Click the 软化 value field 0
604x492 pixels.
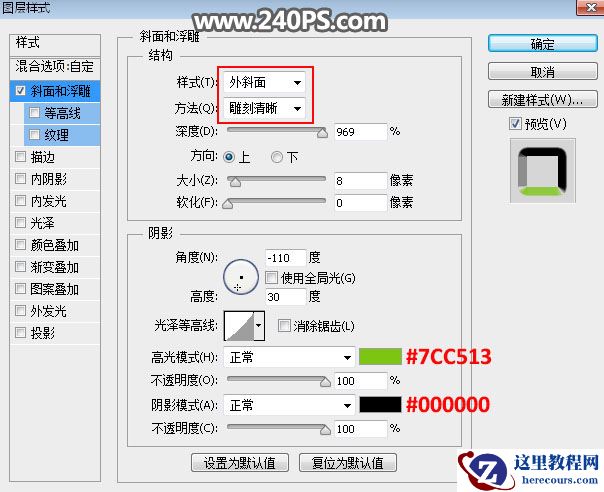[x=360, y=203]
